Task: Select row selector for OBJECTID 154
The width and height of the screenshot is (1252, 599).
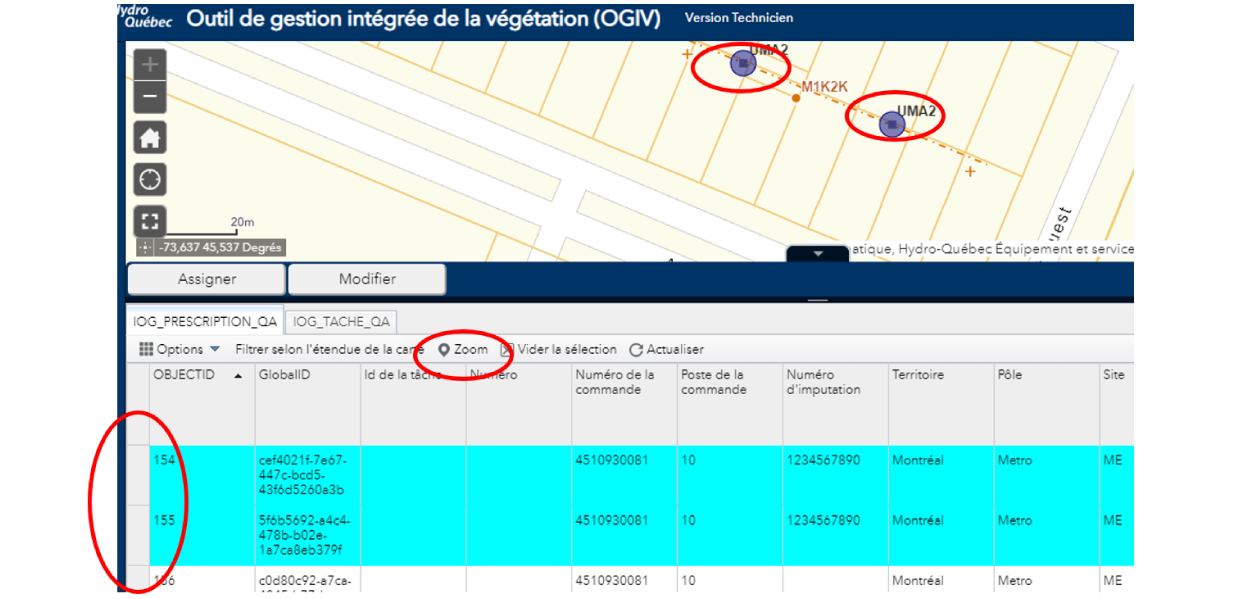Action: pyautogui.click(x=138, y=475)
